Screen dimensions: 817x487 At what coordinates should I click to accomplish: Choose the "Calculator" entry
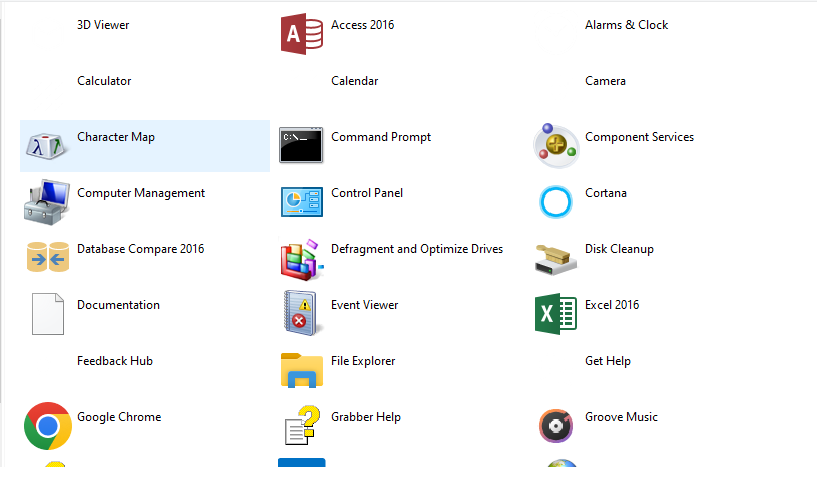tap(104, 81)
